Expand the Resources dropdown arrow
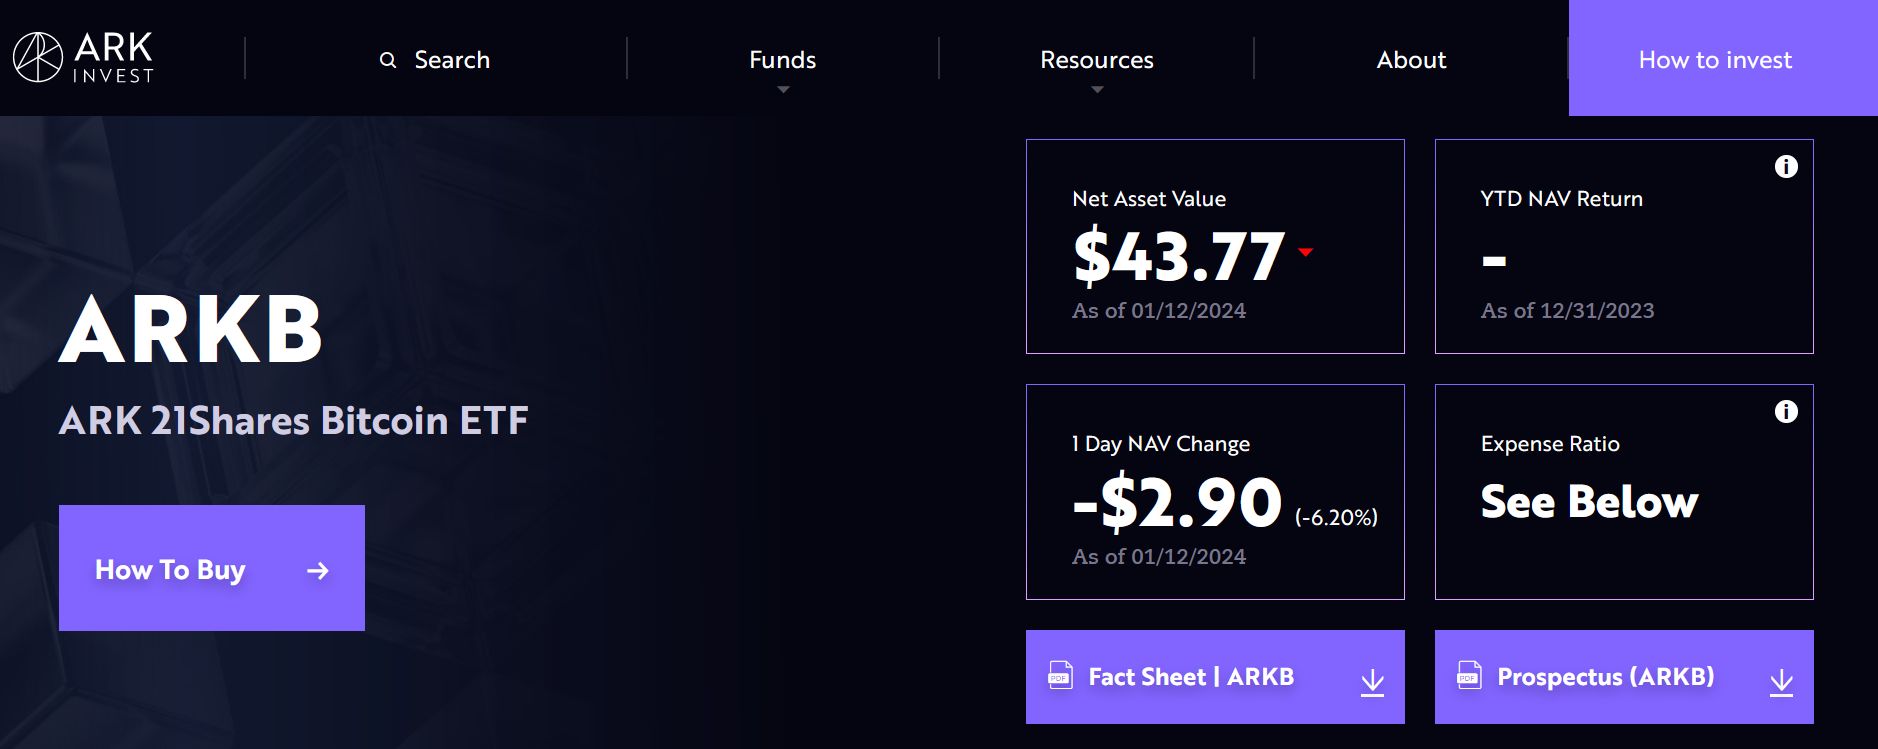1878x749 pixels. (1097, 90)
